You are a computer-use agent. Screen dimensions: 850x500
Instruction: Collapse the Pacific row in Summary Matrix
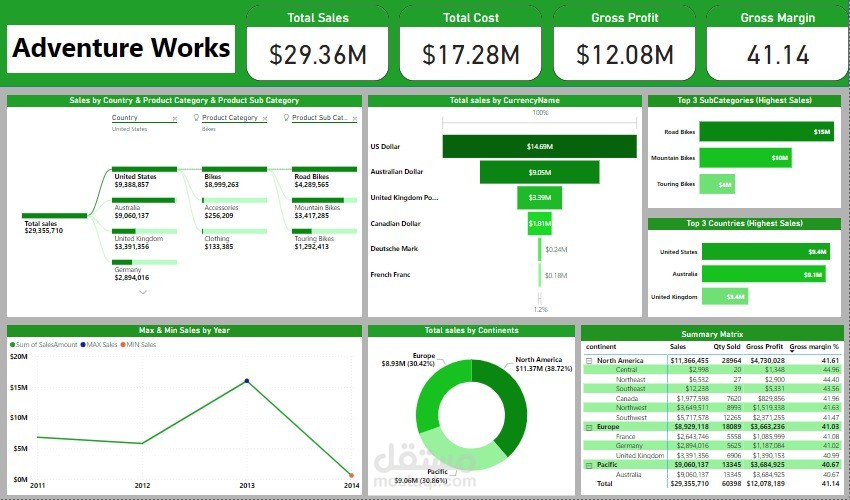click(x=589, y=465)
